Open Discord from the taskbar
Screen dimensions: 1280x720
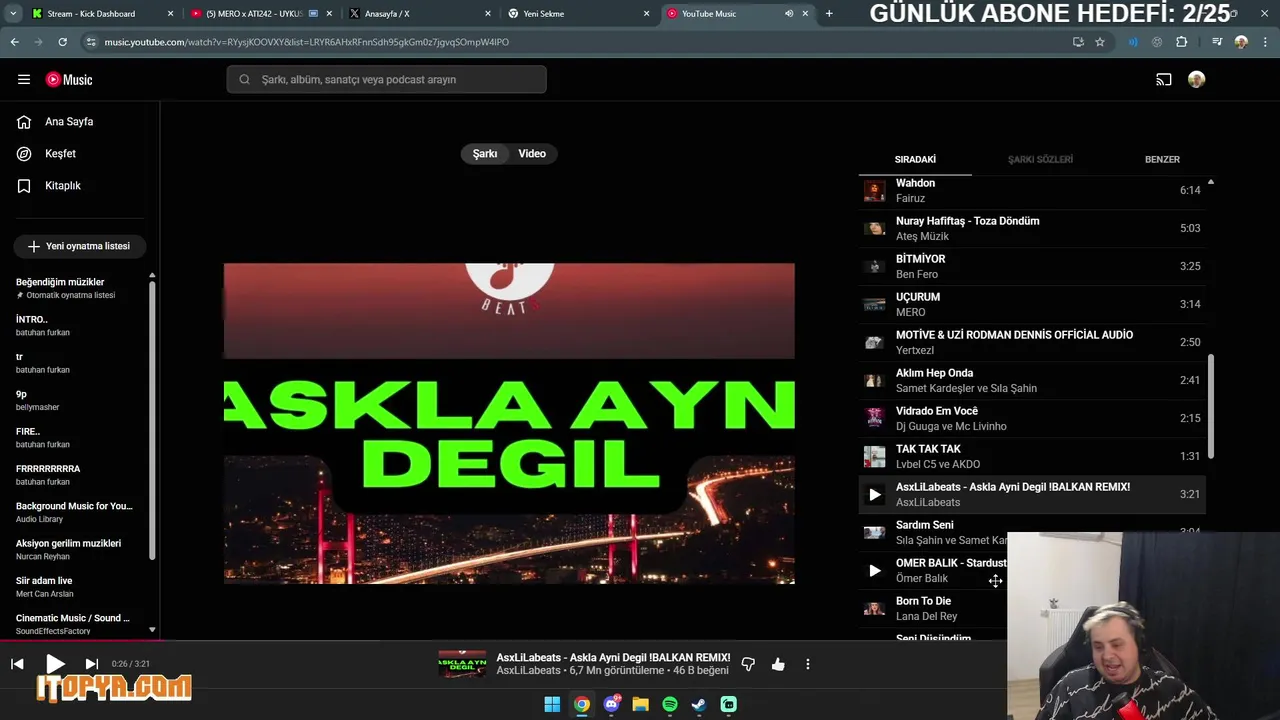(x=611, y=704)
